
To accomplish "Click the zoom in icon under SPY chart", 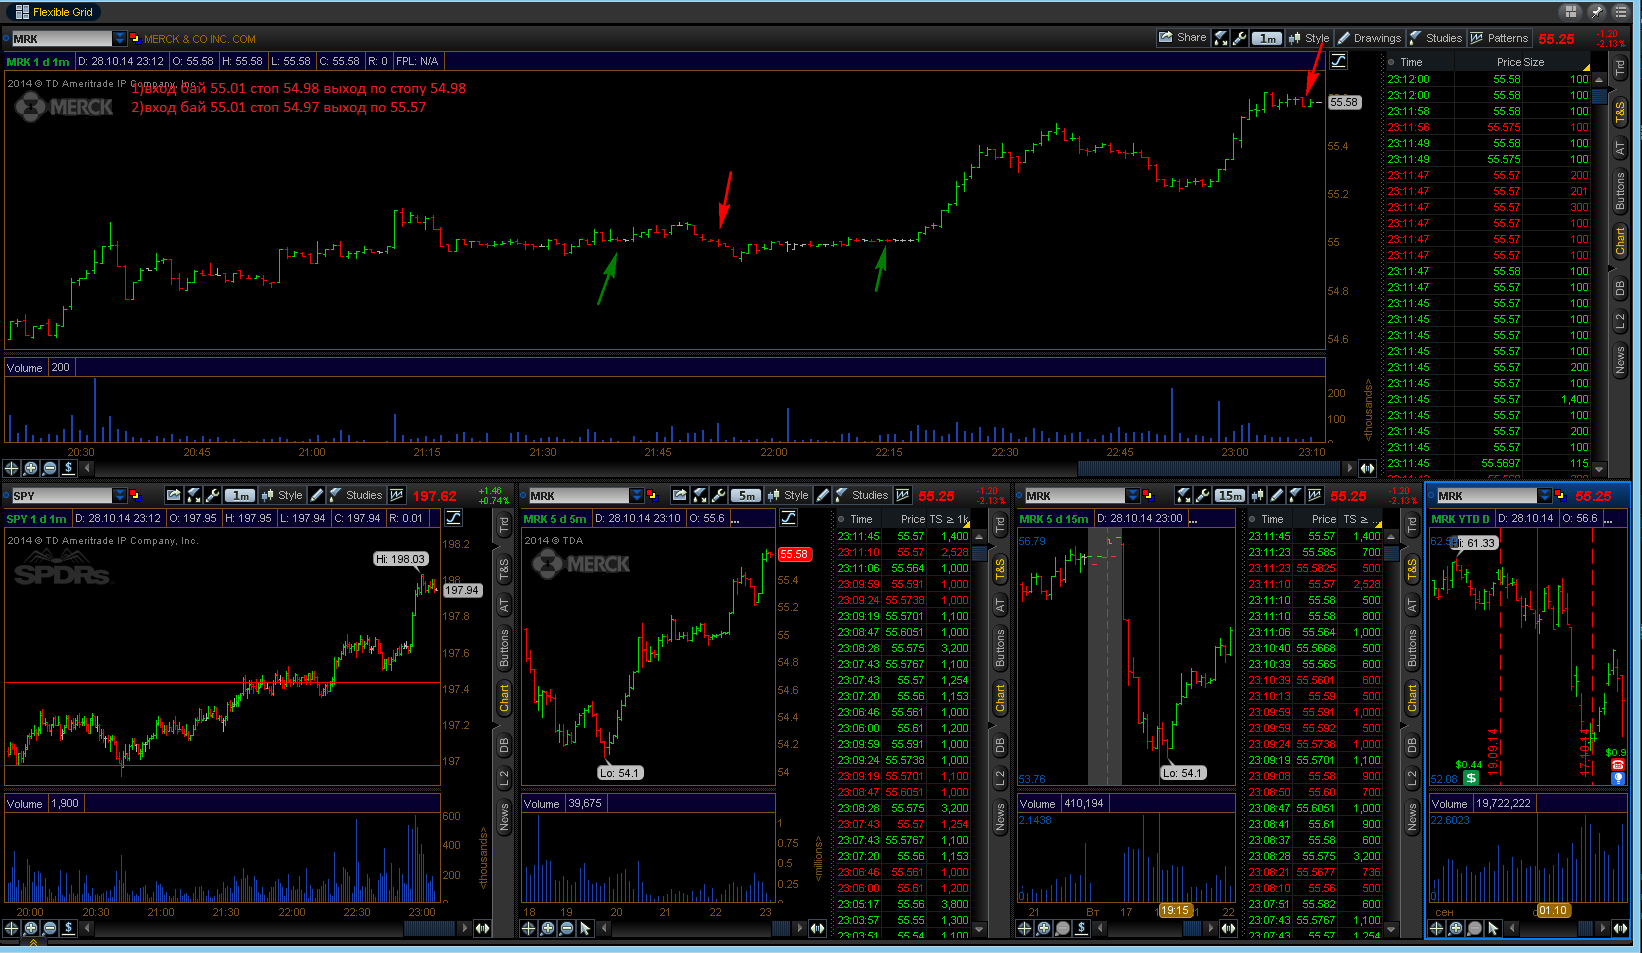I will click(x=31, y=928).
